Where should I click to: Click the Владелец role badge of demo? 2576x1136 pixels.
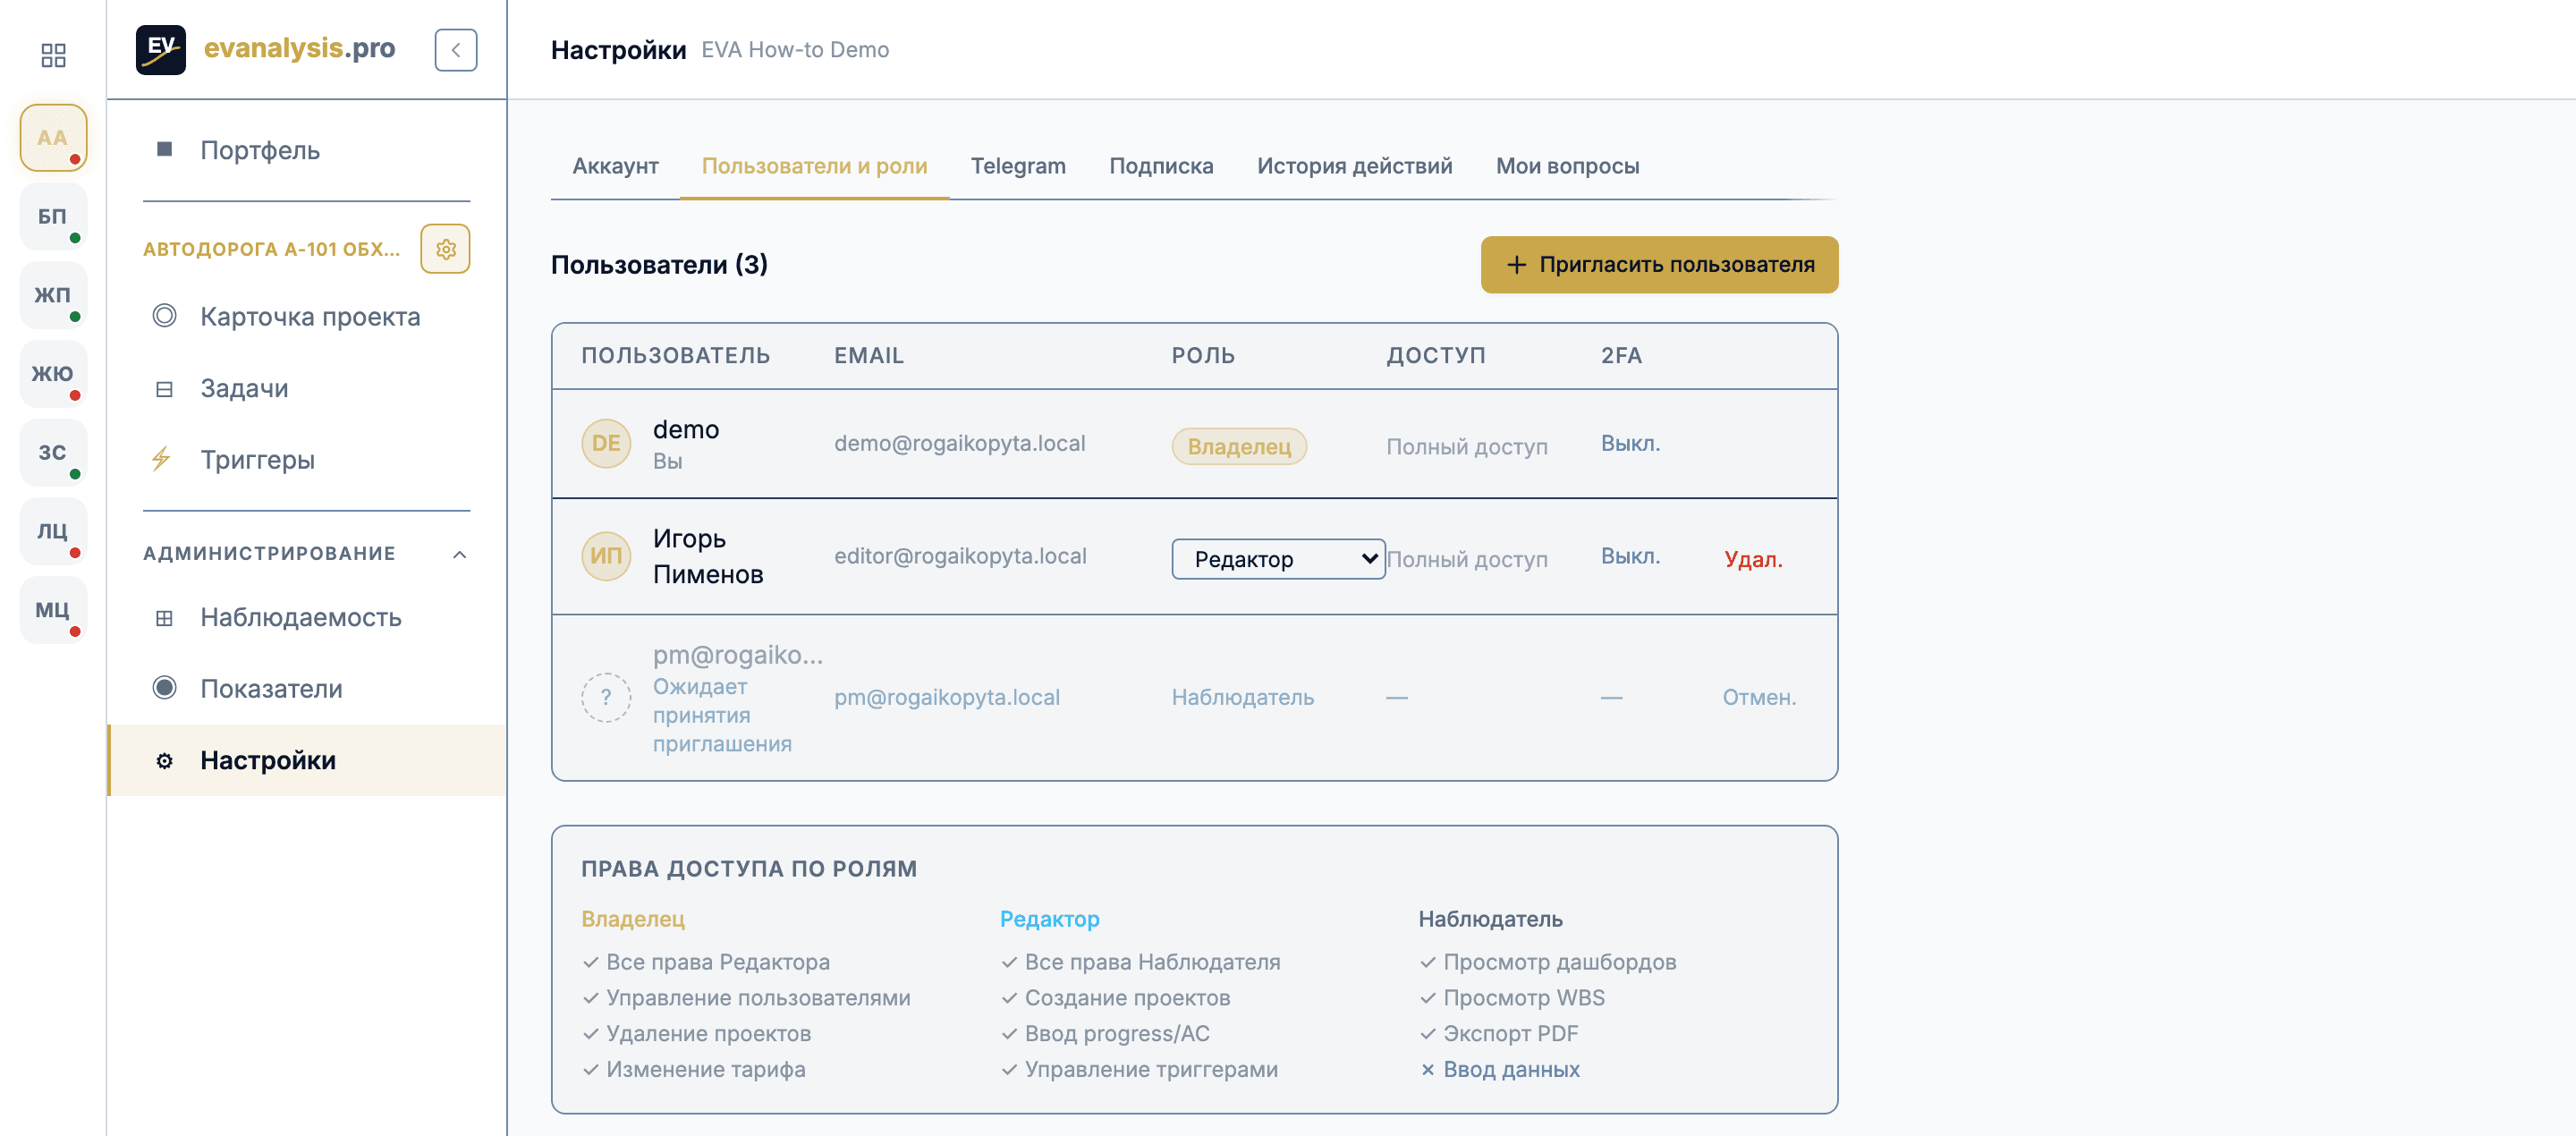(x=1239, y=446)
